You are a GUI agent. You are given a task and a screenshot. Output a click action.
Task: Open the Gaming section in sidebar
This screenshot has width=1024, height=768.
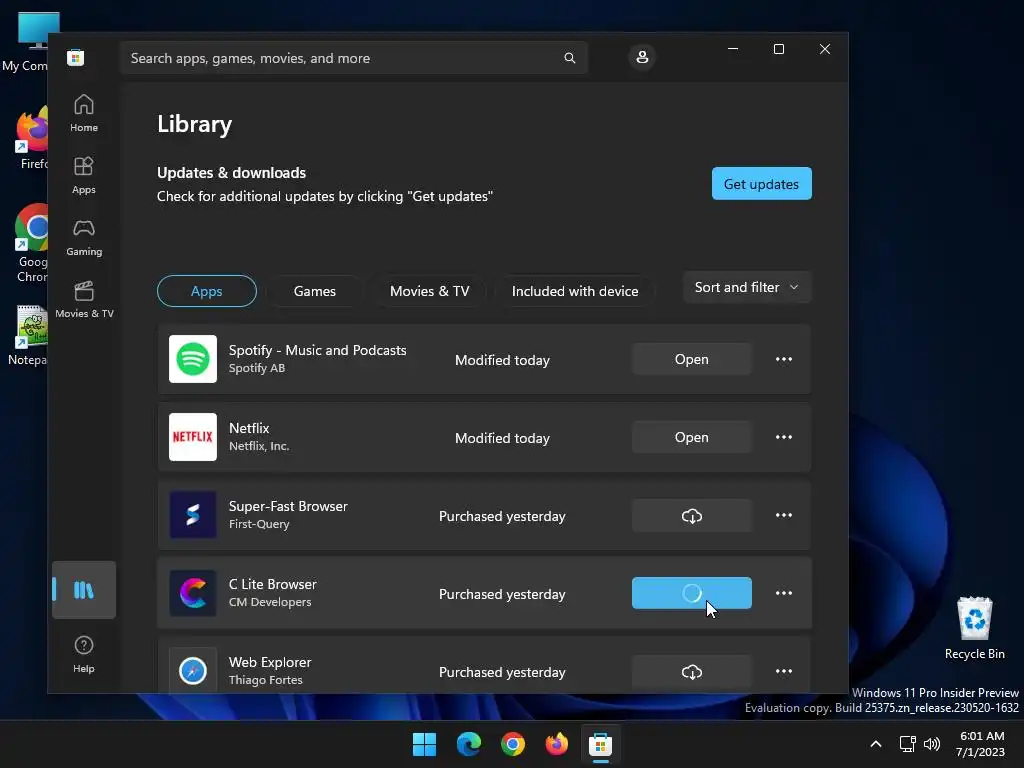click(84, 238)
